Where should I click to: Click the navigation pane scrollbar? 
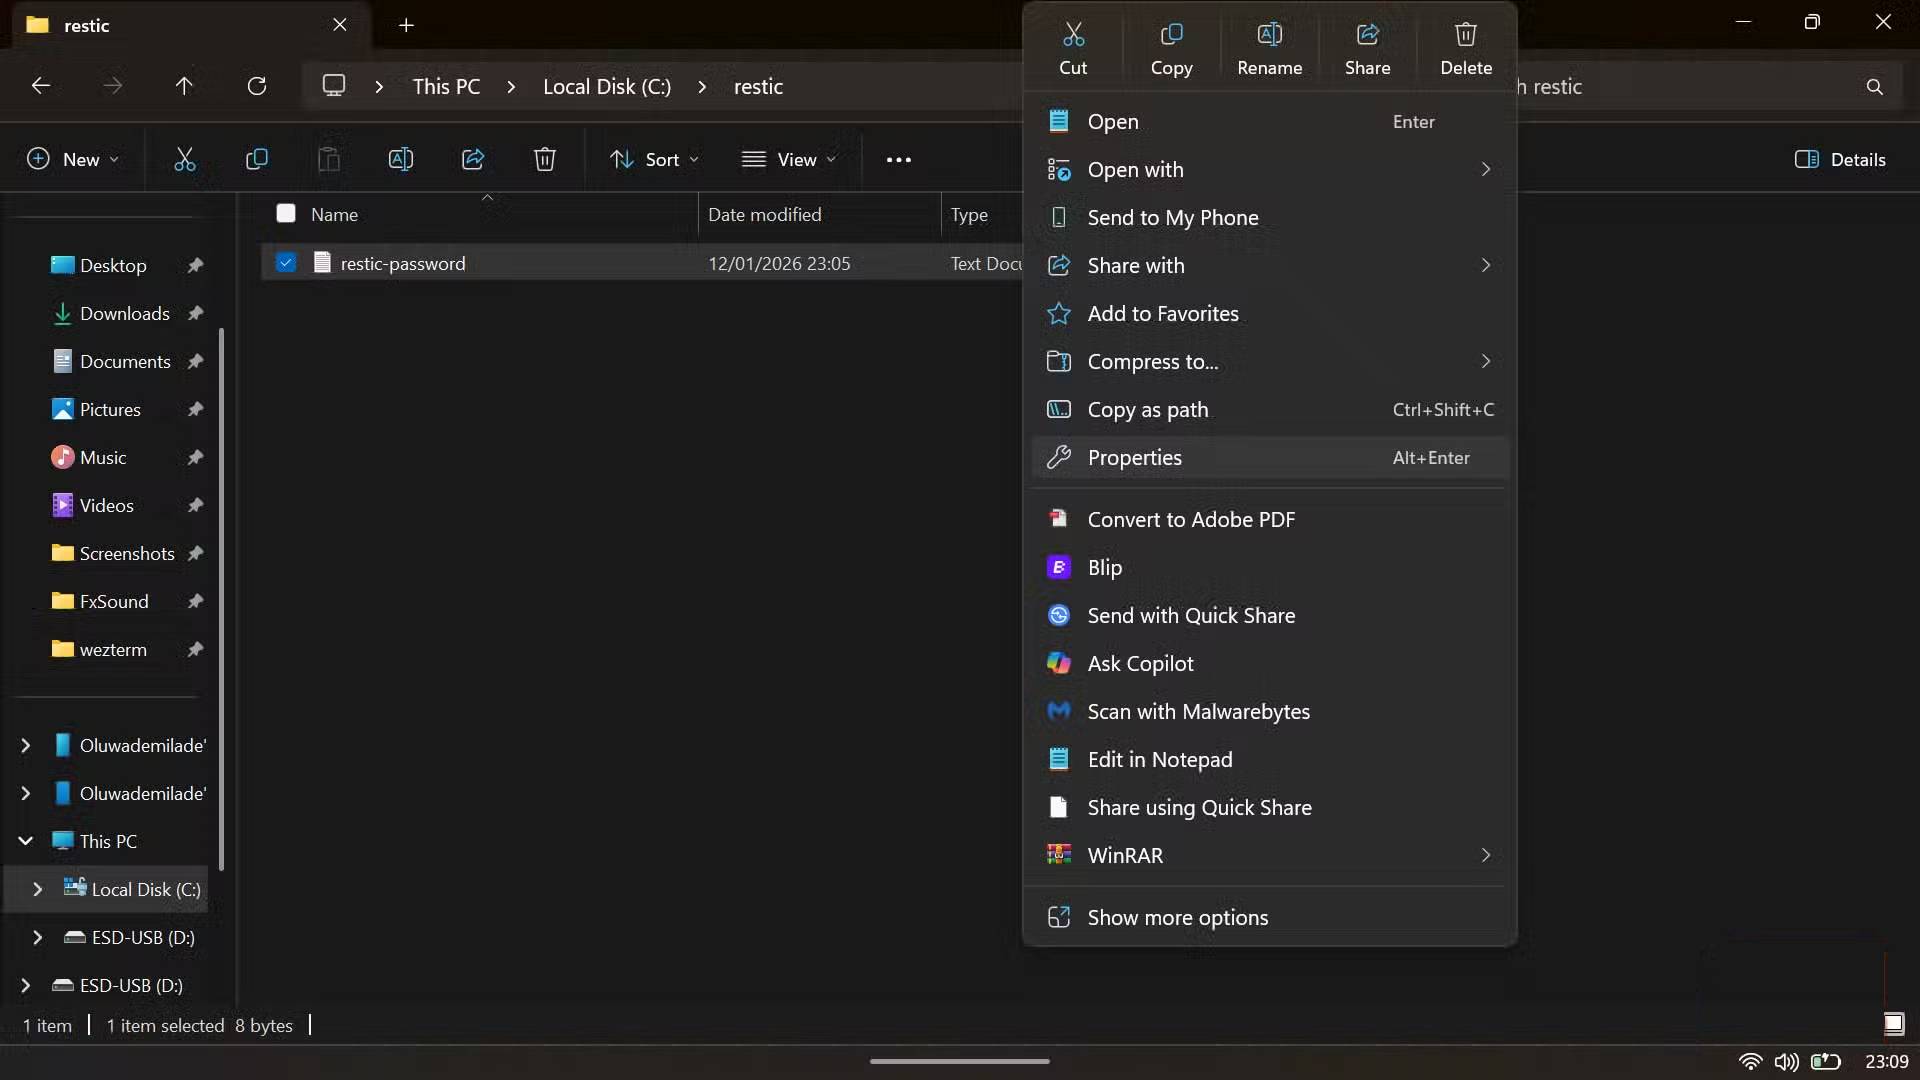coord(221,600)
